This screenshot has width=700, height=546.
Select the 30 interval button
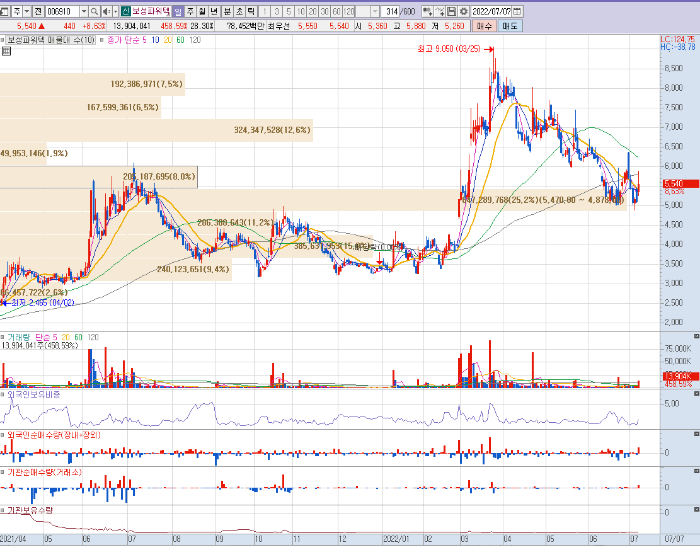click(325, 11)
